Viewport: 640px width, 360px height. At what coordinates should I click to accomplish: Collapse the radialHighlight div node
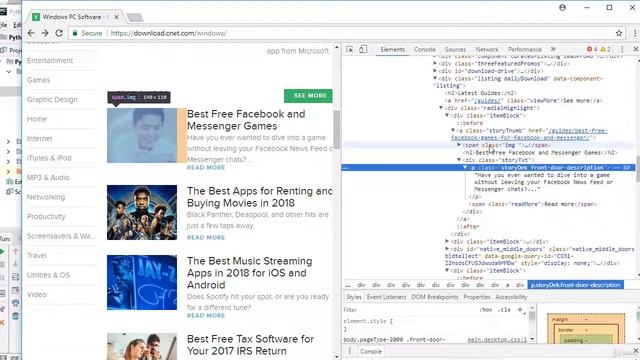[x=441, y=108]
